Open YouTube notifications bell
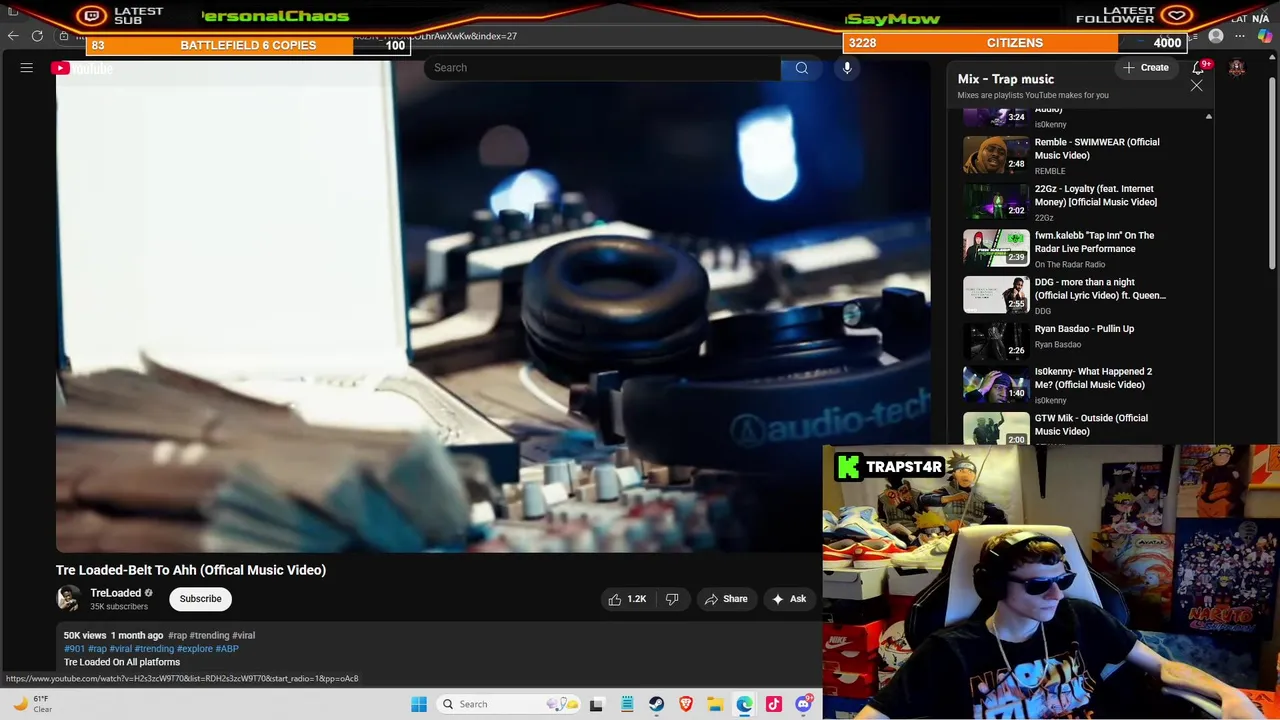This screenshot has height=720, width=1280. point(1198,68)
